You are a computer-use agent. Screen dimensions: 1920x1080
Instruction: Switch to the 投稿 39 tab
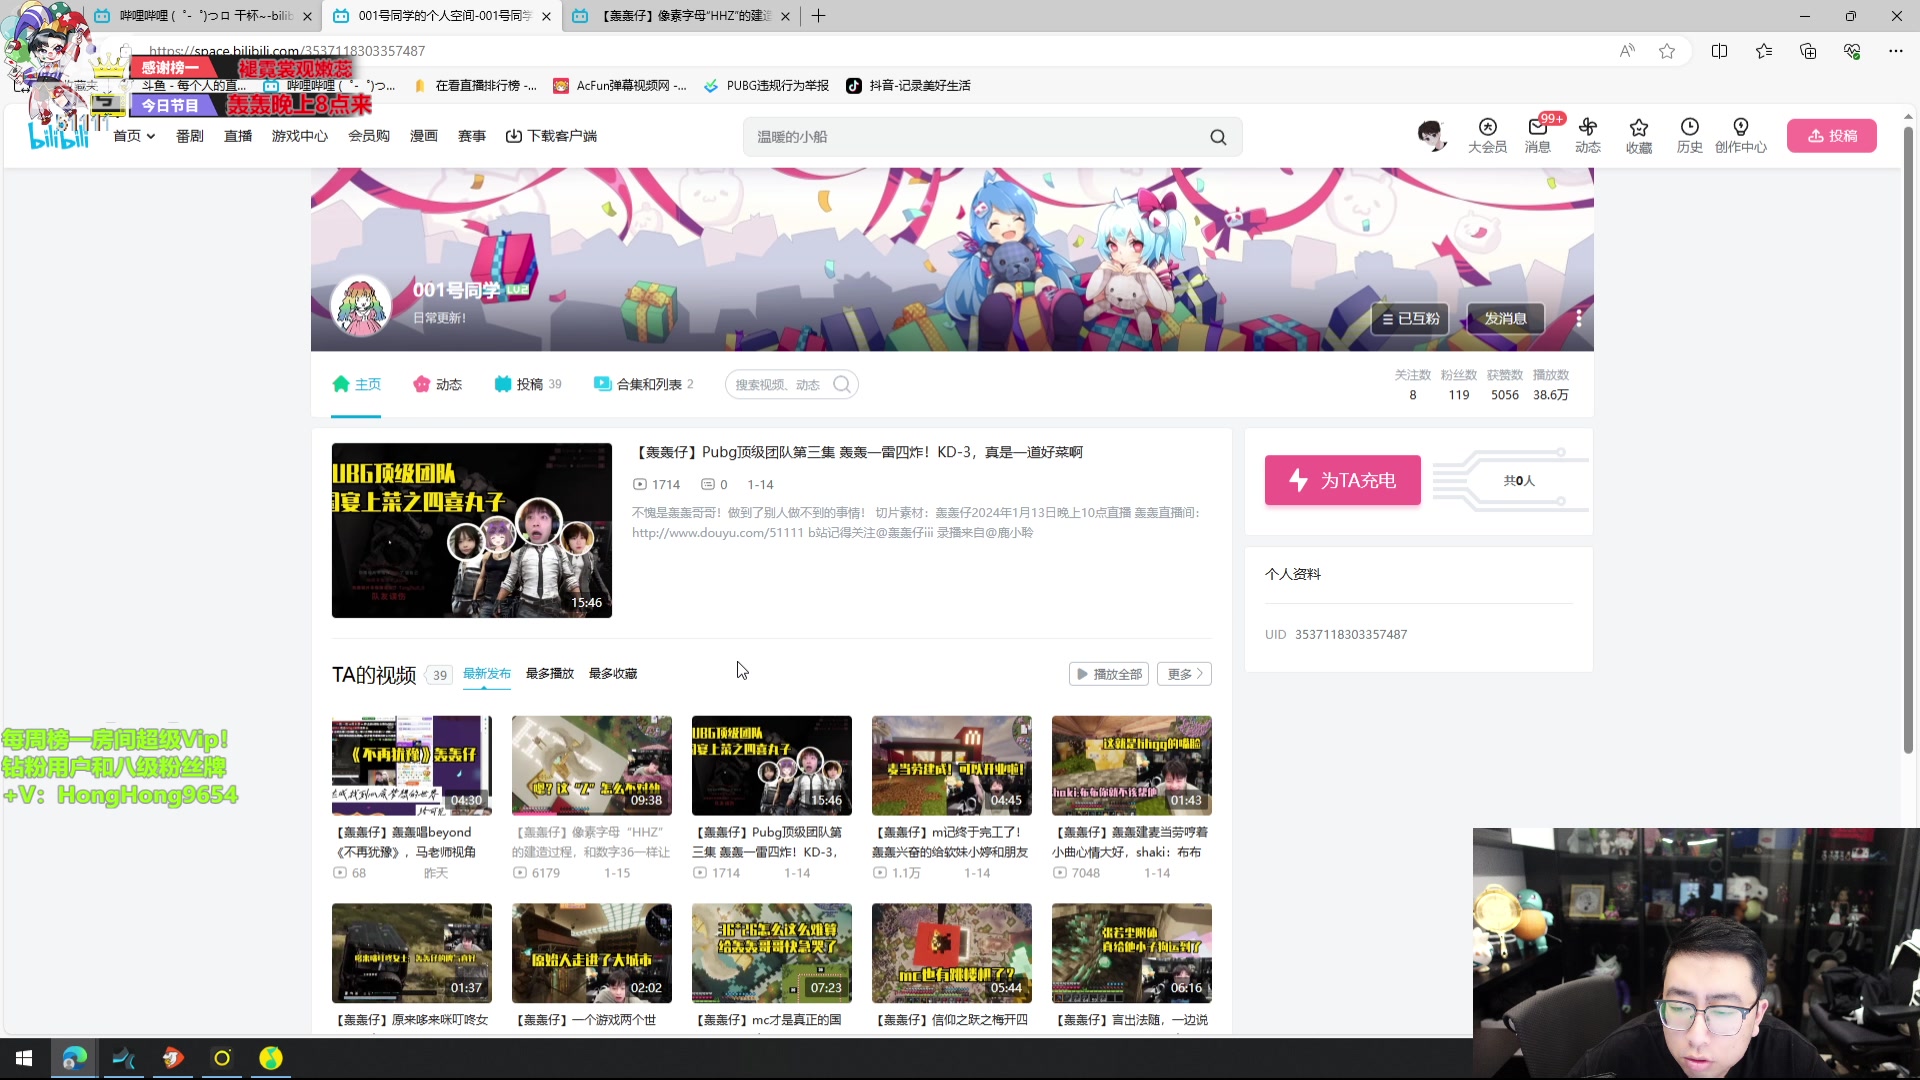[528, 384]
